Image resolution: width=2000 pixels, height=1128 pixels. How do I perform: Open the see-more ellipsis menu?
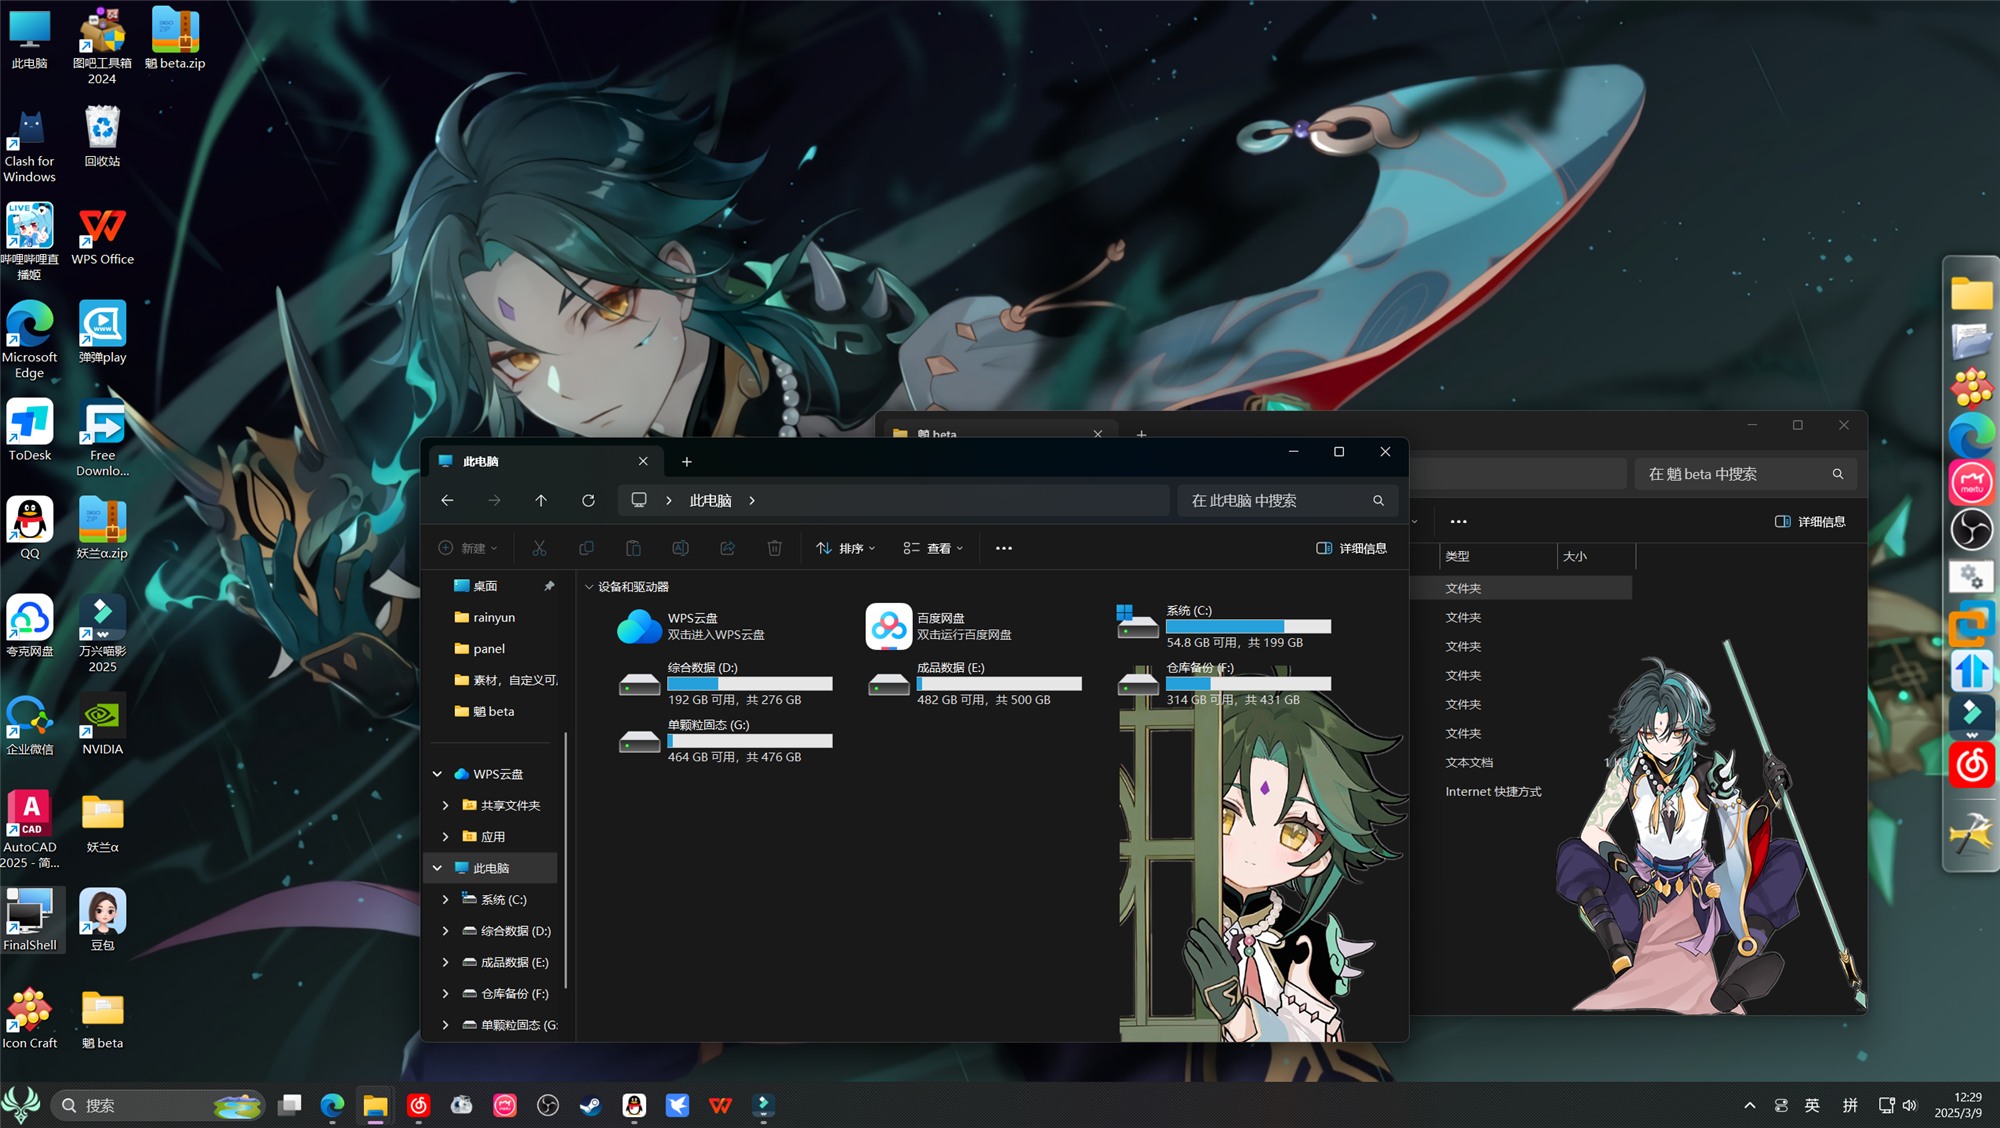[x=1003, y=548]
